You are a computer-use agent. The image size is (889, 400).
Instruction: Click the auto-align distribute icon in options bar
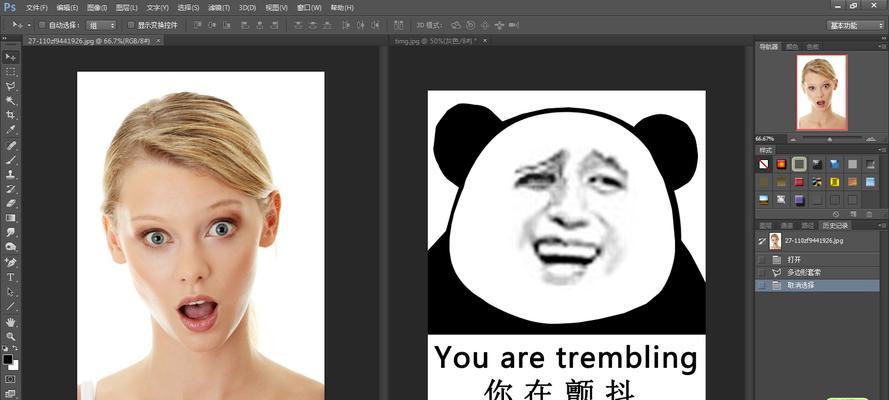[399, 25]
